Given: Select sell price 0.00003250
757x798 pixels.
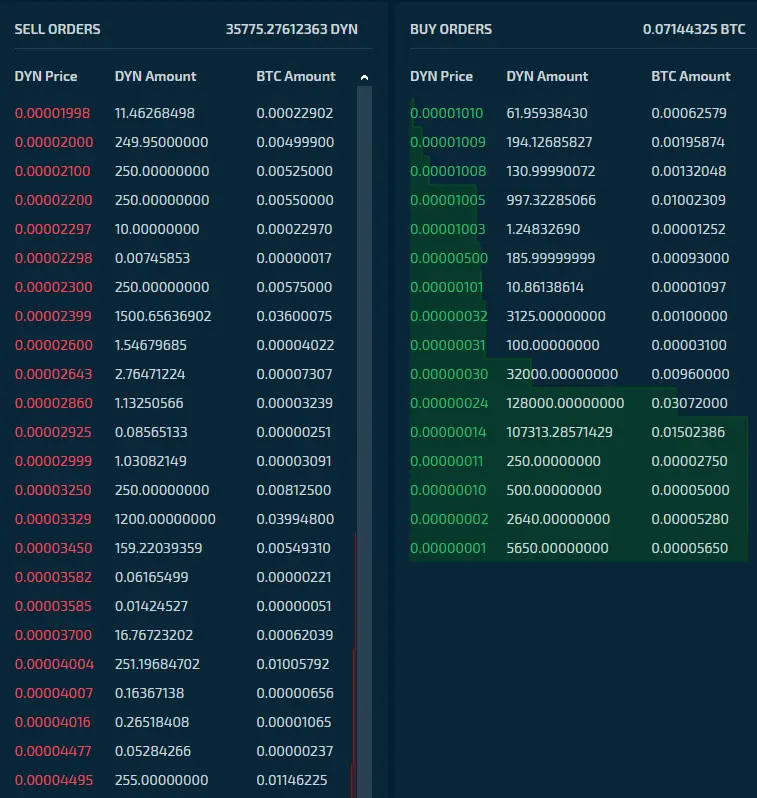Looking at the screenshot, I should coord(53,490).
